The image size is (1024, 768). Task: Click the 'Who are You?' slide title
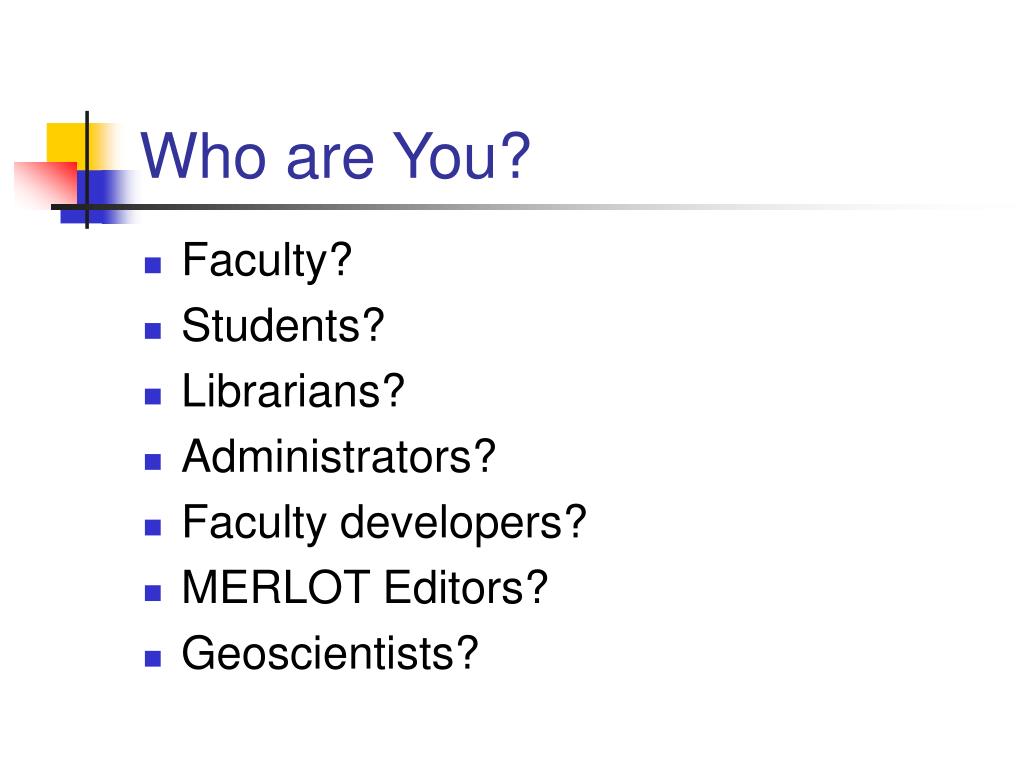click(335, 156)
